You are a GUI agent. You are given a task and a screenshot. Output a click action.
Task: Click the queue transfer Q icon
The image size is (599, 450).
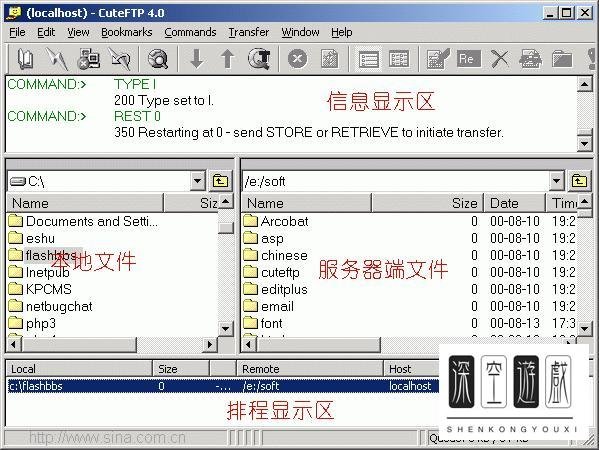[259, 59]
